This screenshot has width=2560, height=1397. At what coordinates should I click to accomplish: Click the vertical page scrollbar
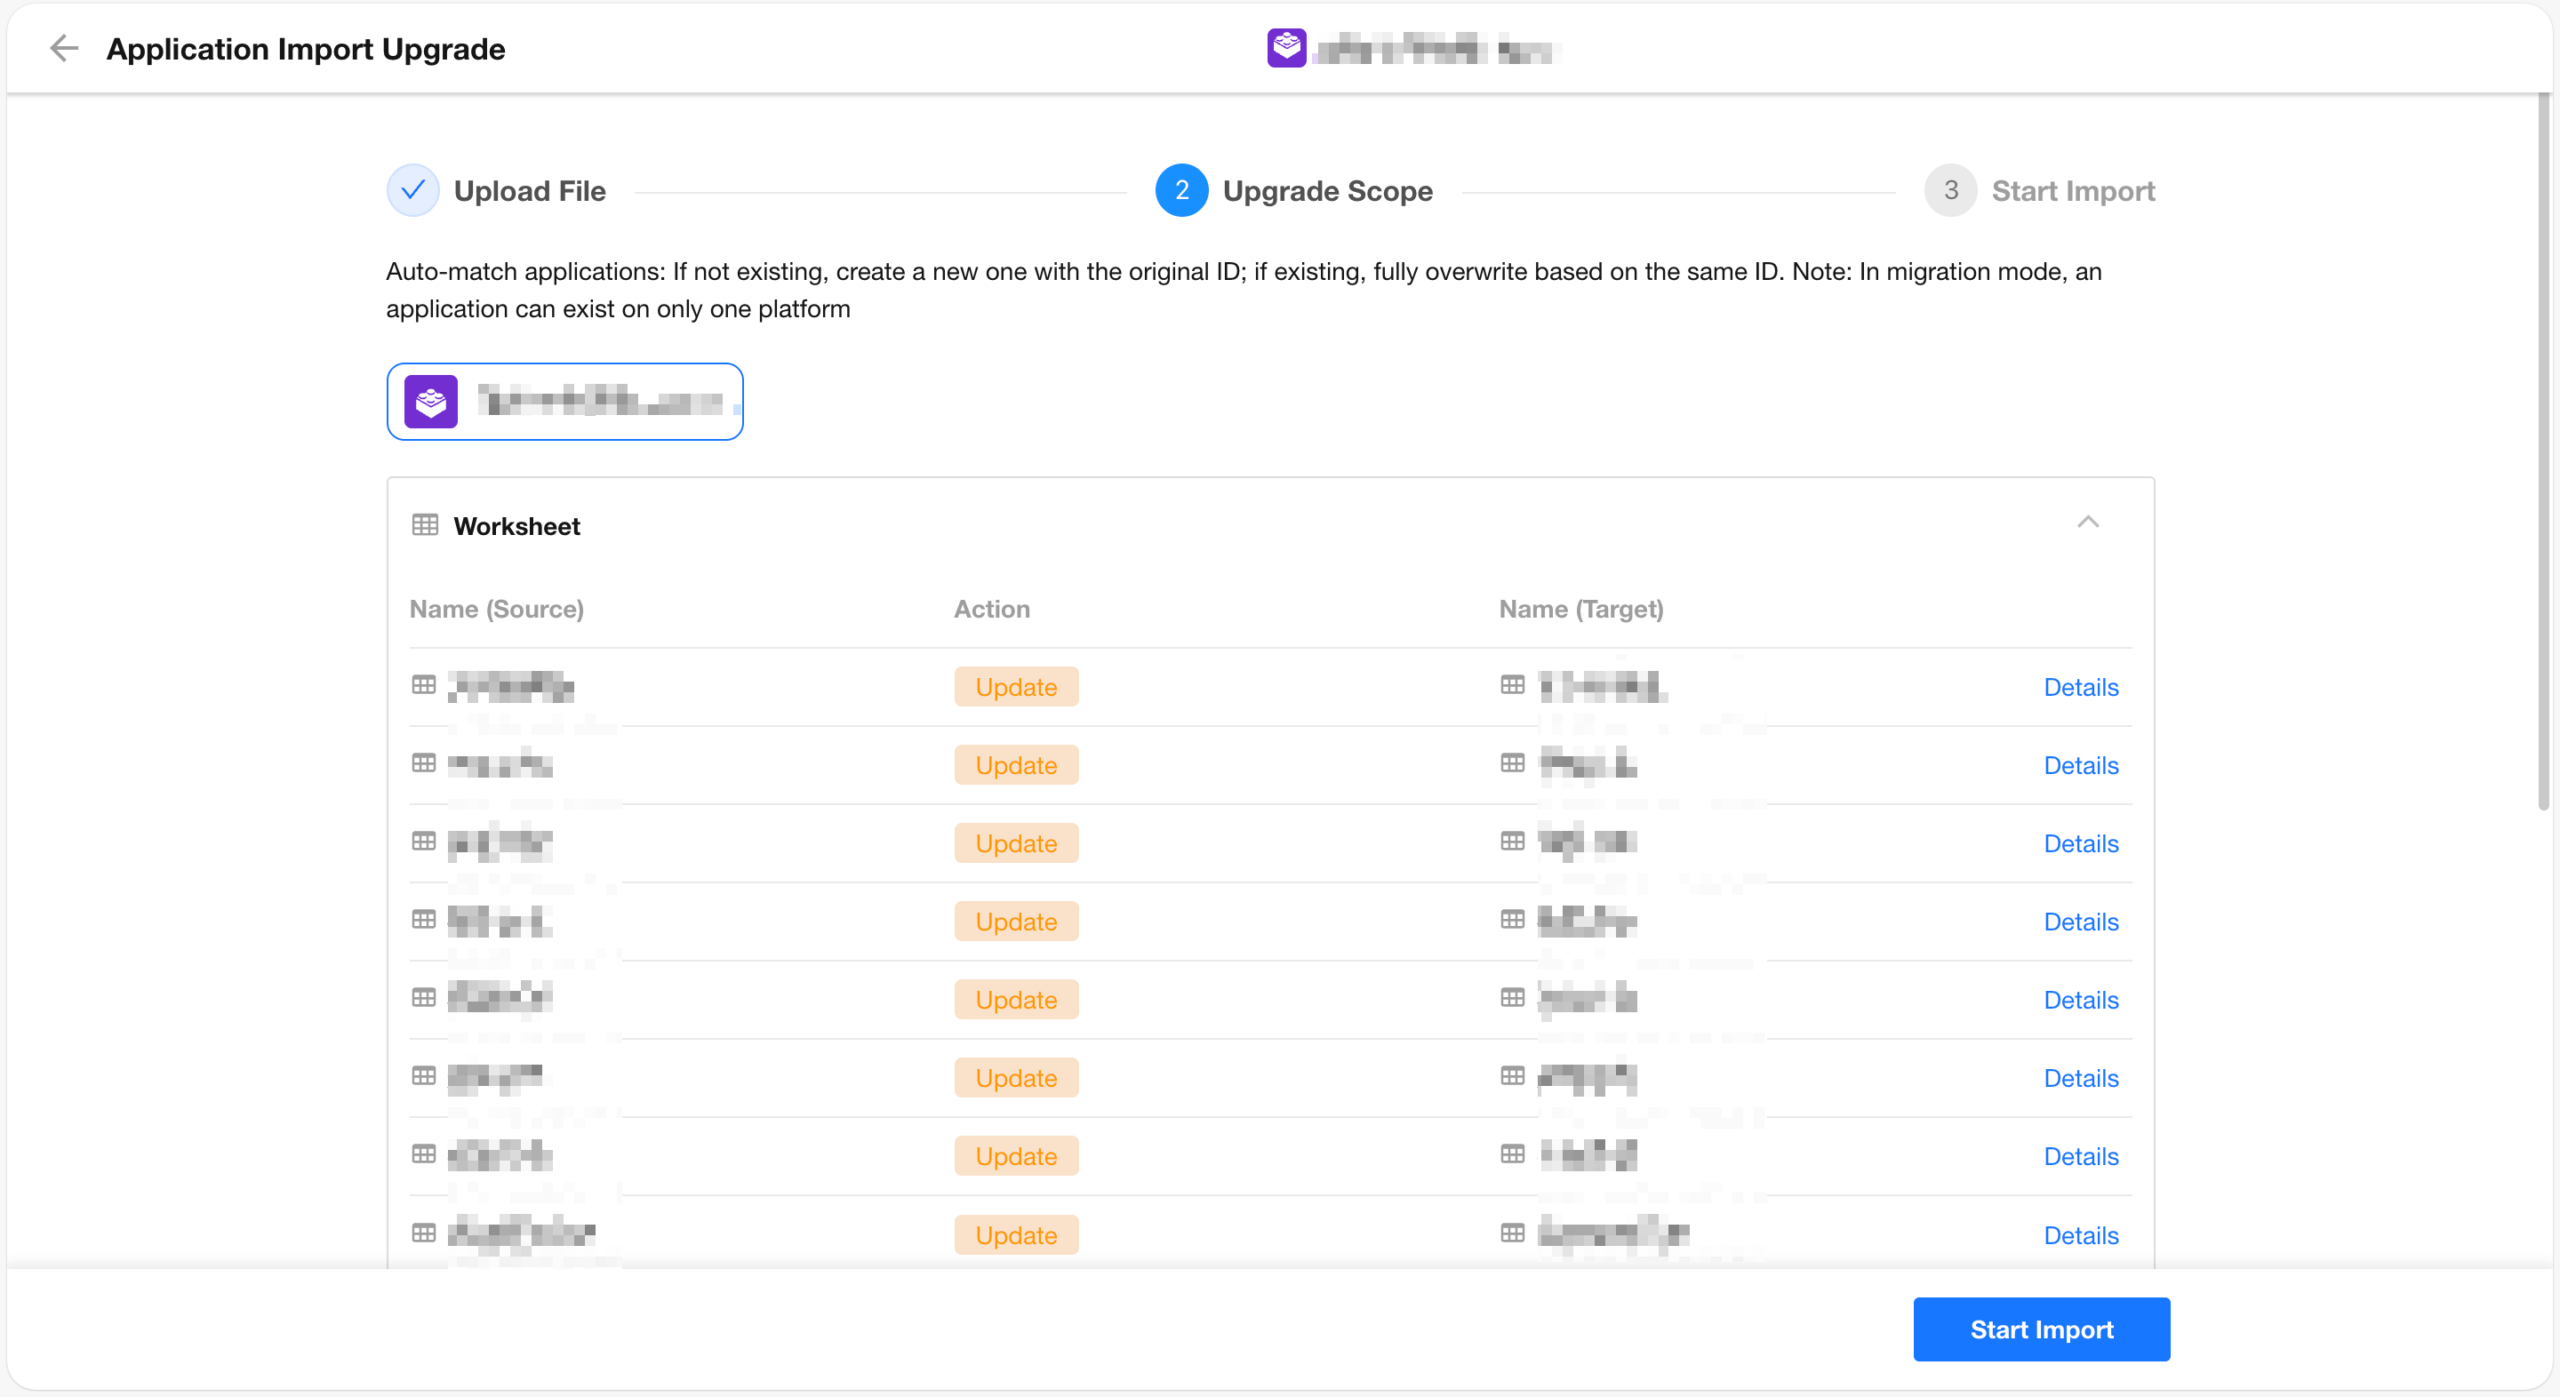coord(2544,450)
